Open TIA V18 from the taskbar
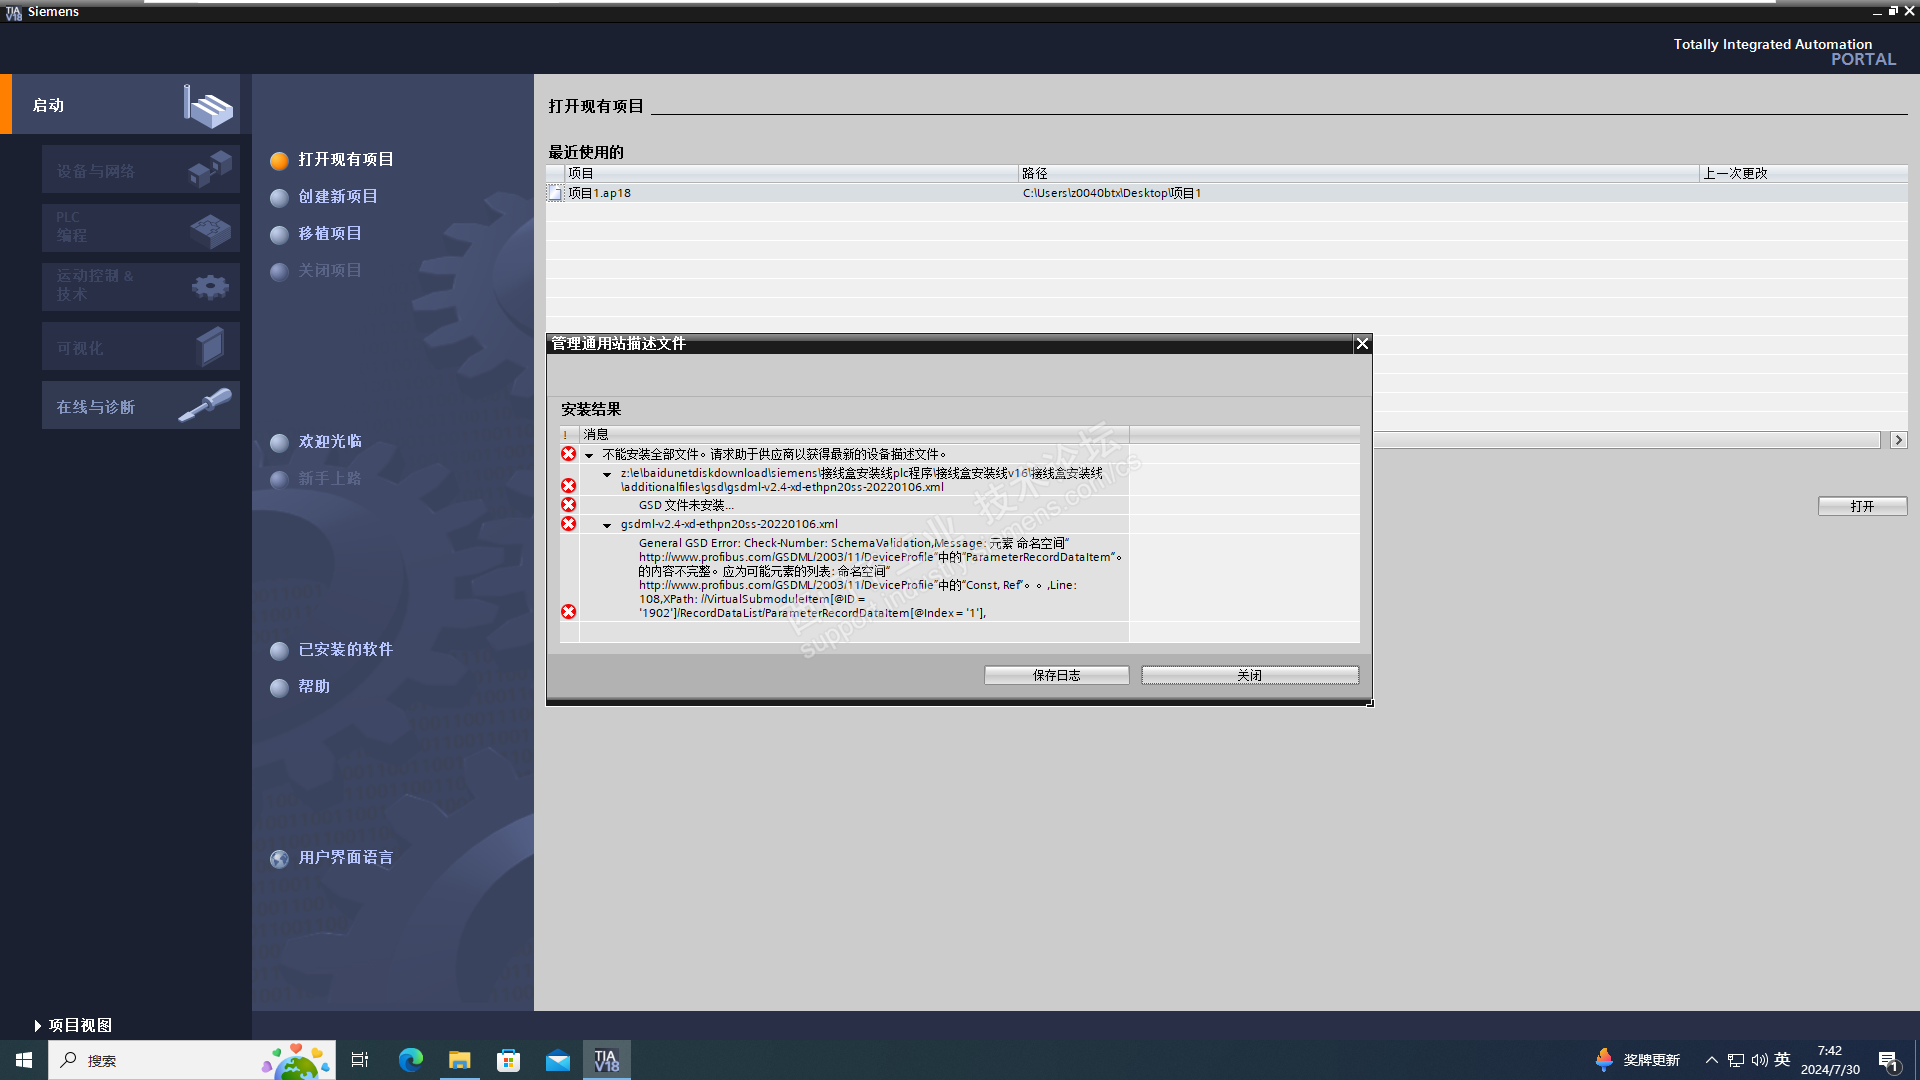Viewport: 1920px width, 1080px height. [x=606, y=1060]
